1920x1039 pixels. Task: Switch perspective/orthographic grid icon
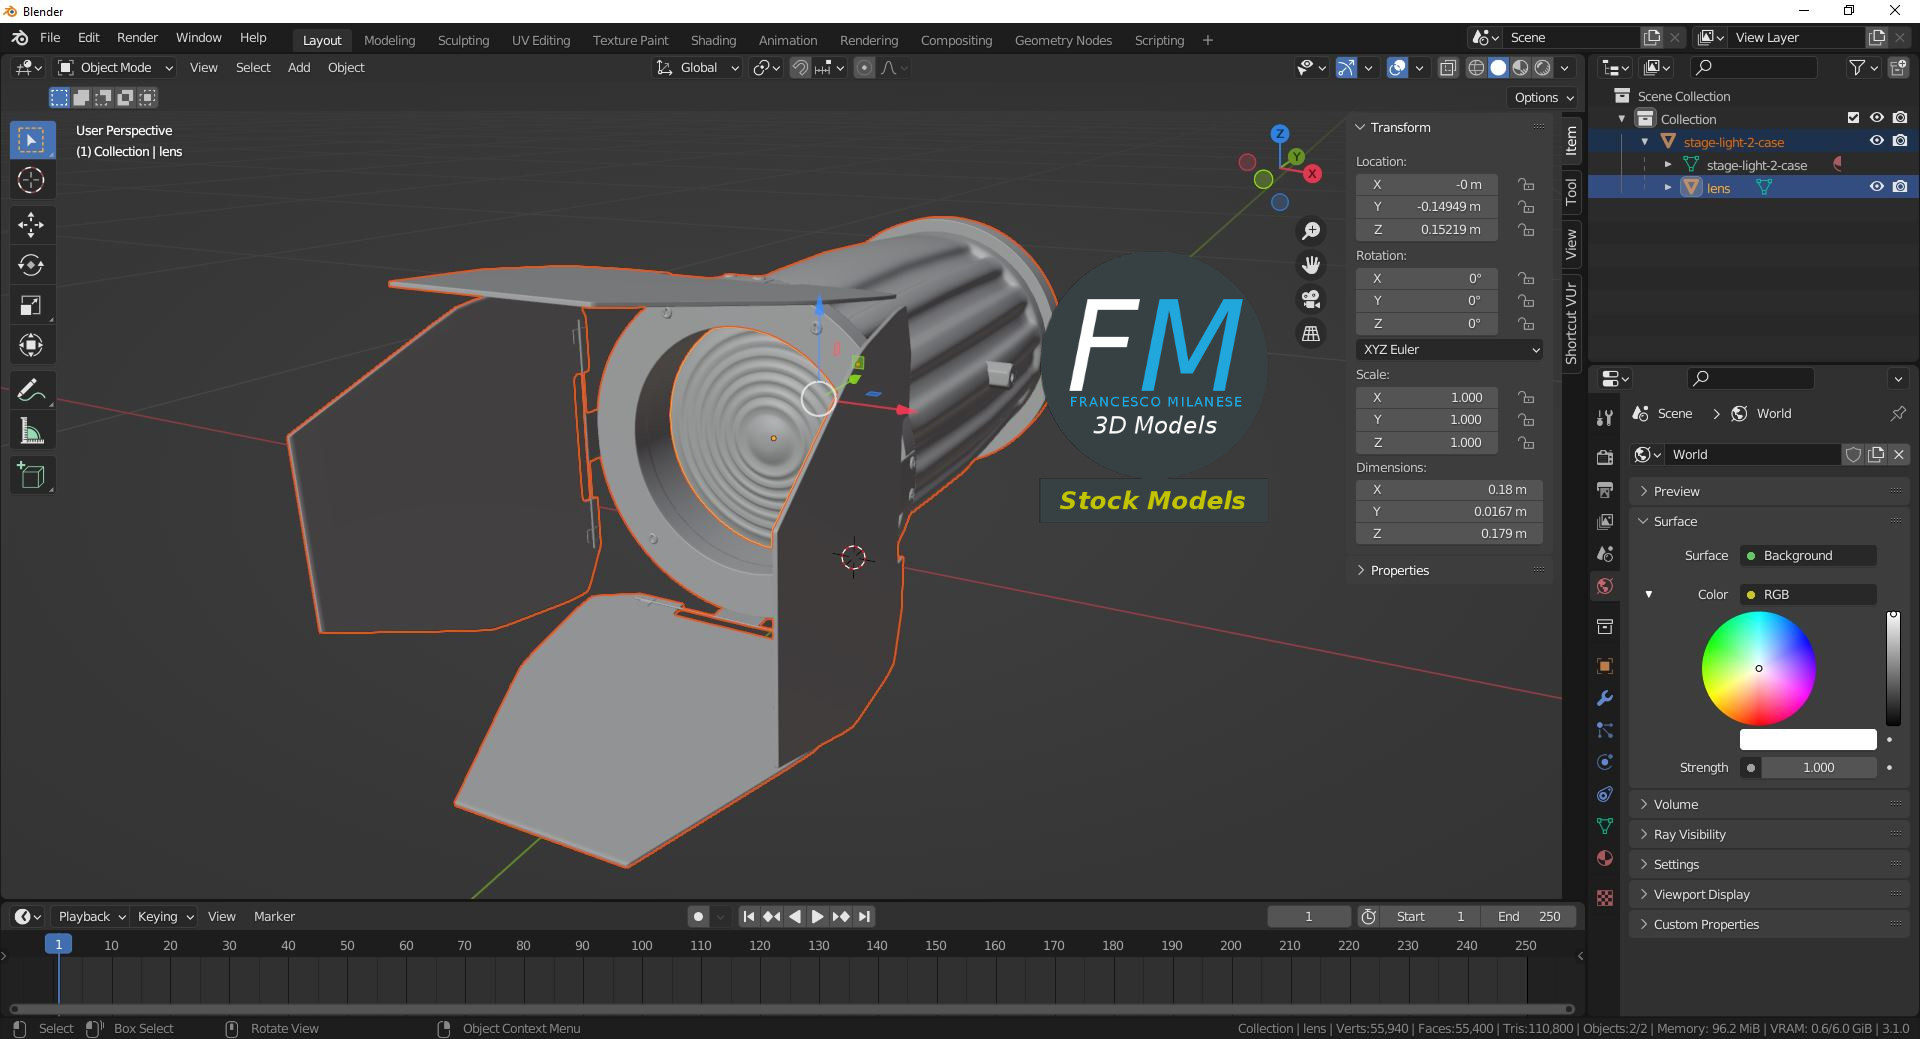click(1310, 333)
